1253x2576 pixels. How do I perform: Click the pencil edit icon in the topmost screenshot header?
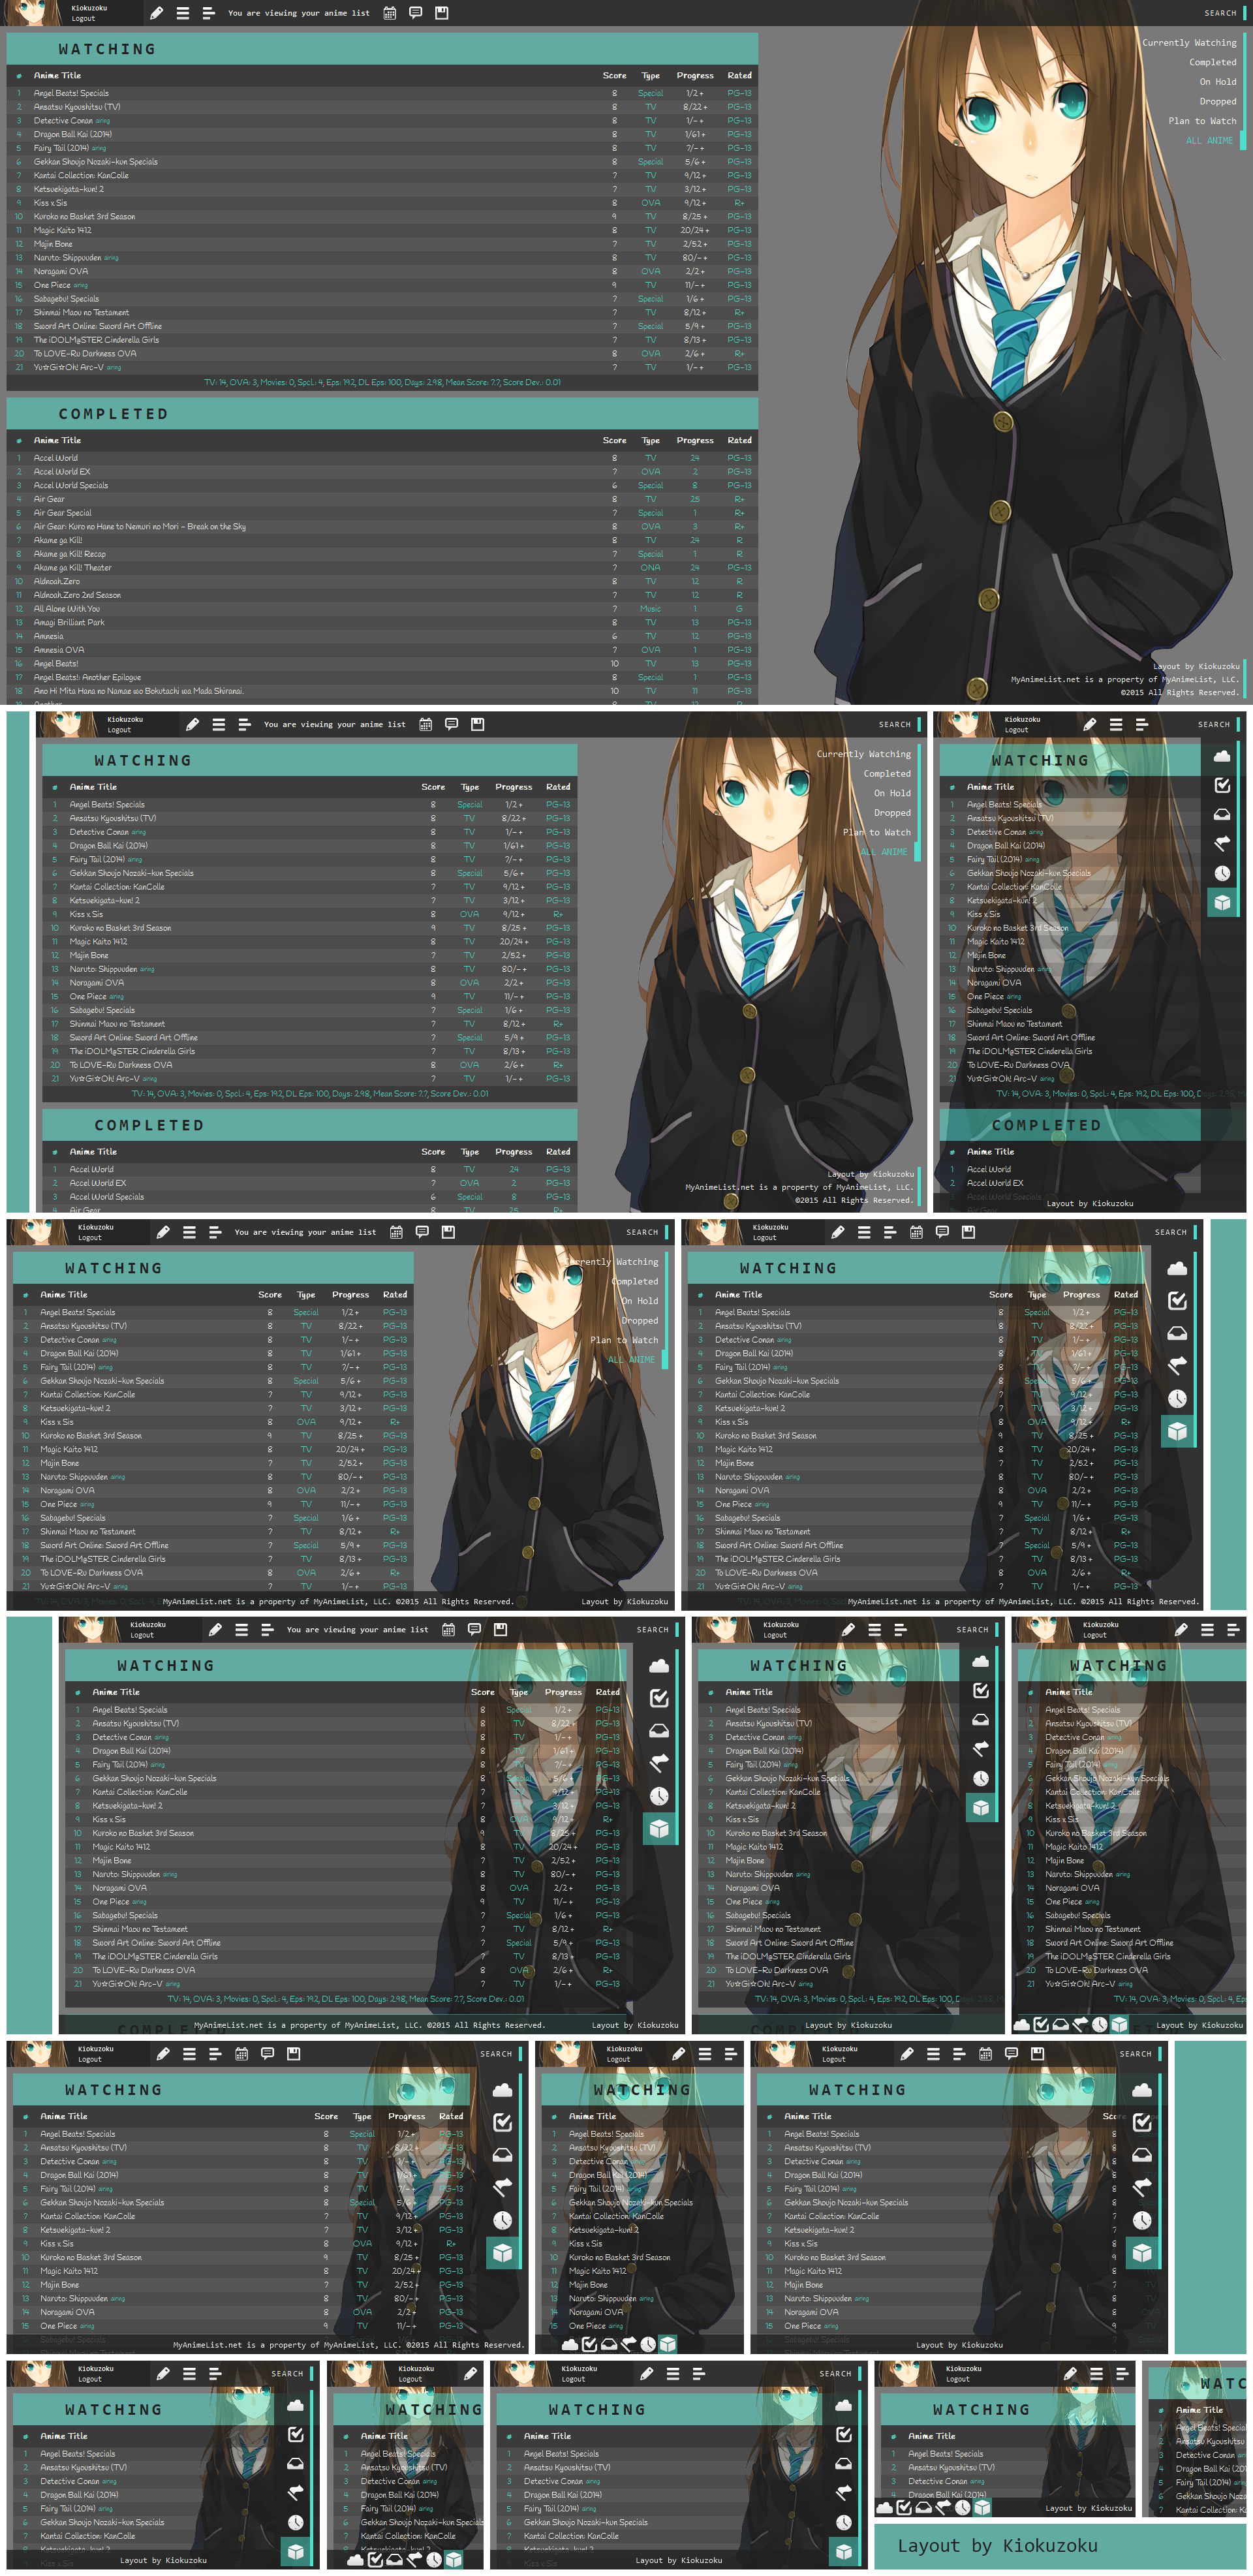pos(157,13)
